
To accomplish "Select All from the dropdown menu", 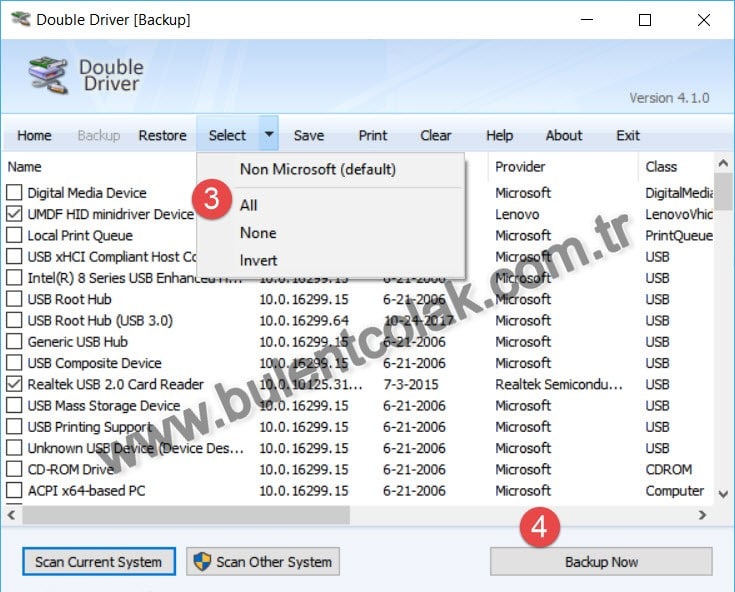I will pyautogui.click(x=249, y=205).
